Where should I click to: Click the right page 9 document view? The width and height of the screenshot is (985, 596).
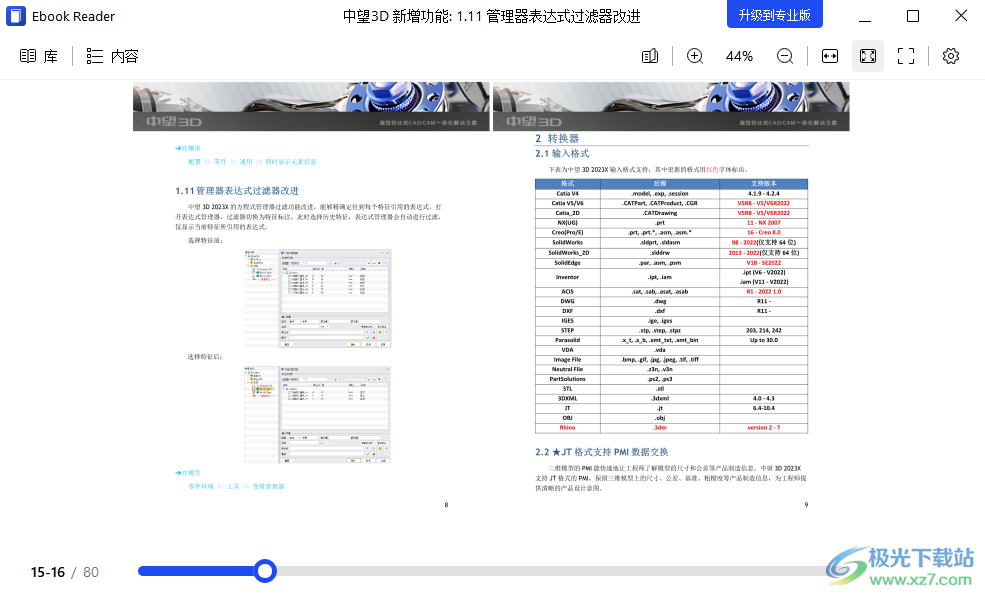pos(671,295)
